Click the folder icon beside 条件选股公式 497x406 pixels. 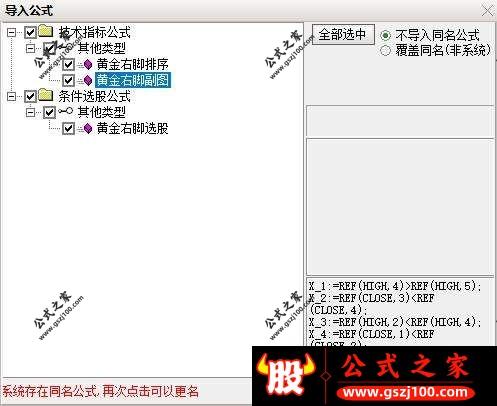pyautogui.click(x=46, y=95)
